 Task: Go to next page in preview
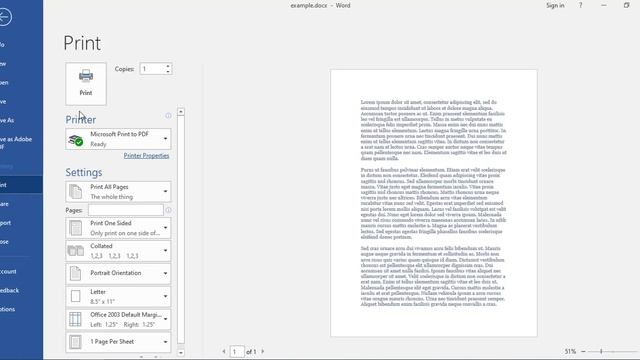(262, 351)
